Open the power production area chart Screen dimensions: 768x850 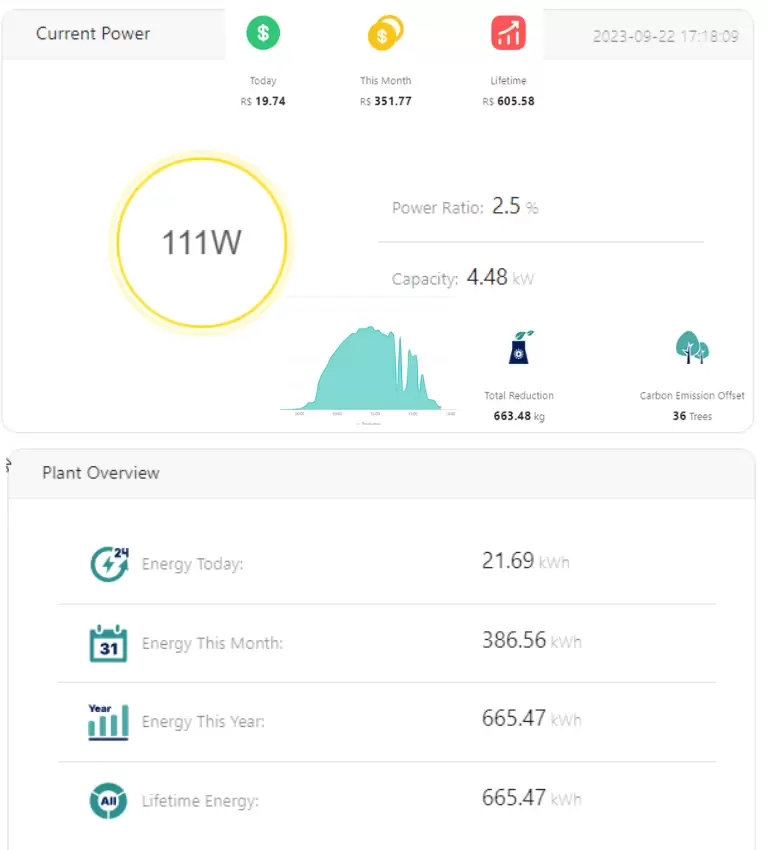click(x=370, y=372)
